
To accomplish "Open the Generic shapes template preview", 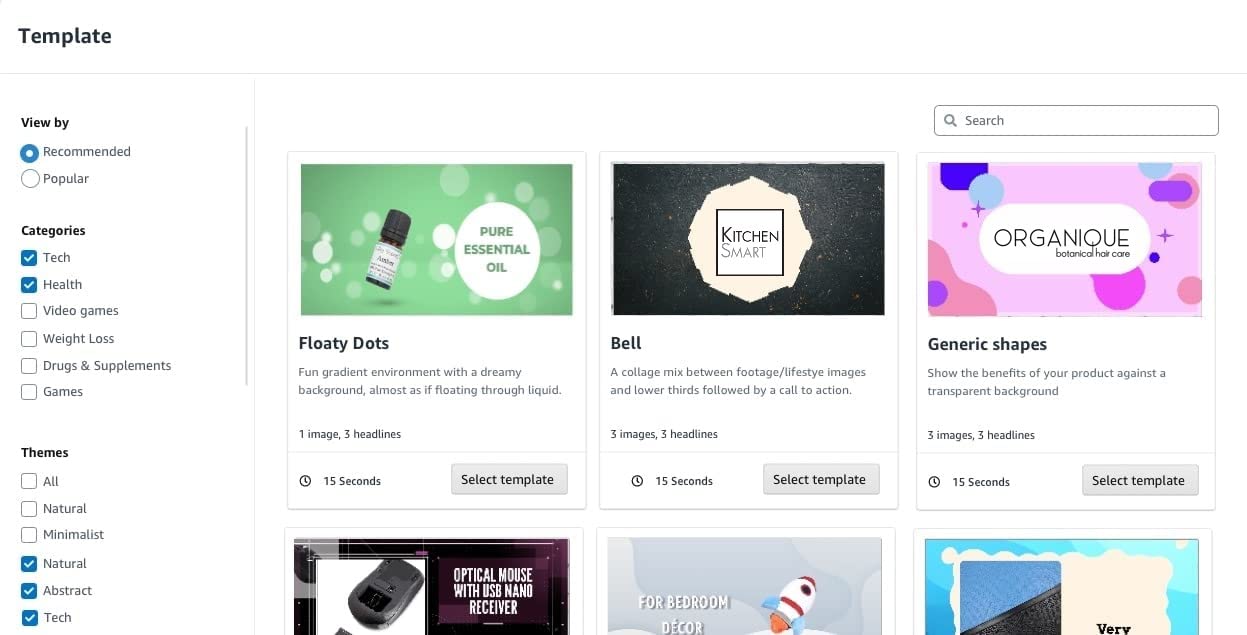I will [x=1063, y=239].
